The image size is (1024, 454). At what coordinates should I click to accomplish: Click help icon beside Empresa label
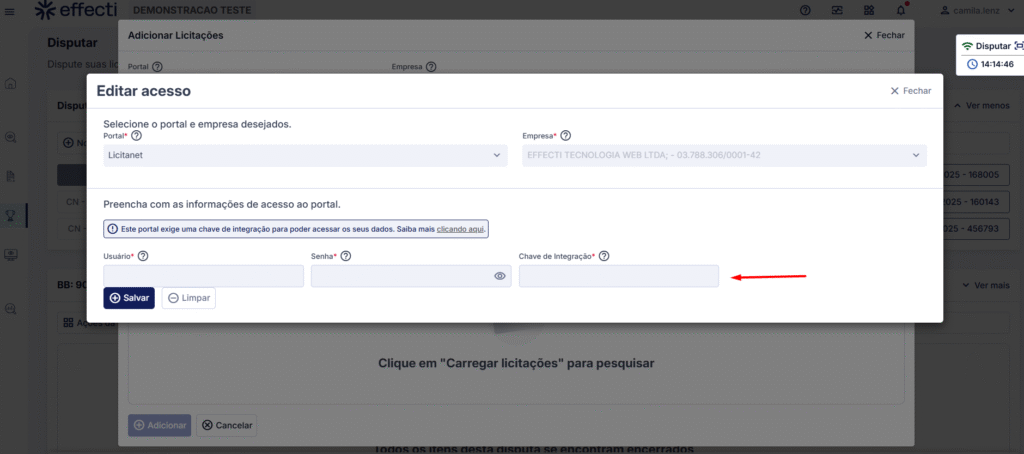pos(565,135)
